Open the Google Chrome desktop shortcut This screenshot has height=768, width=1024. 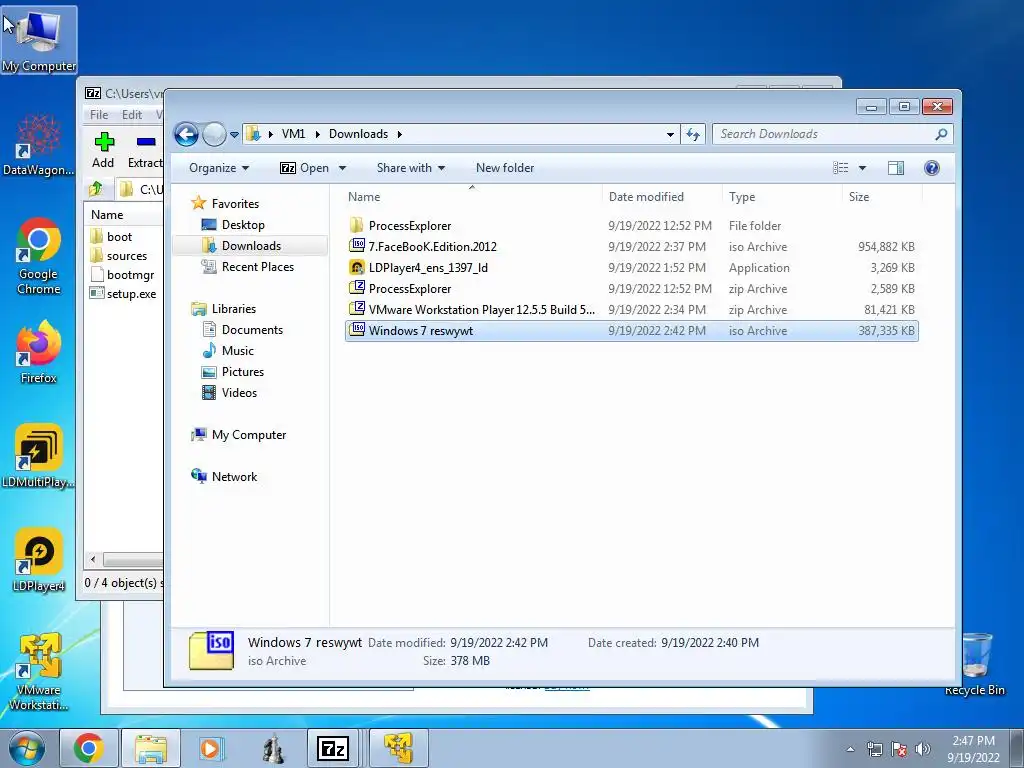click(x=39, y=256)
